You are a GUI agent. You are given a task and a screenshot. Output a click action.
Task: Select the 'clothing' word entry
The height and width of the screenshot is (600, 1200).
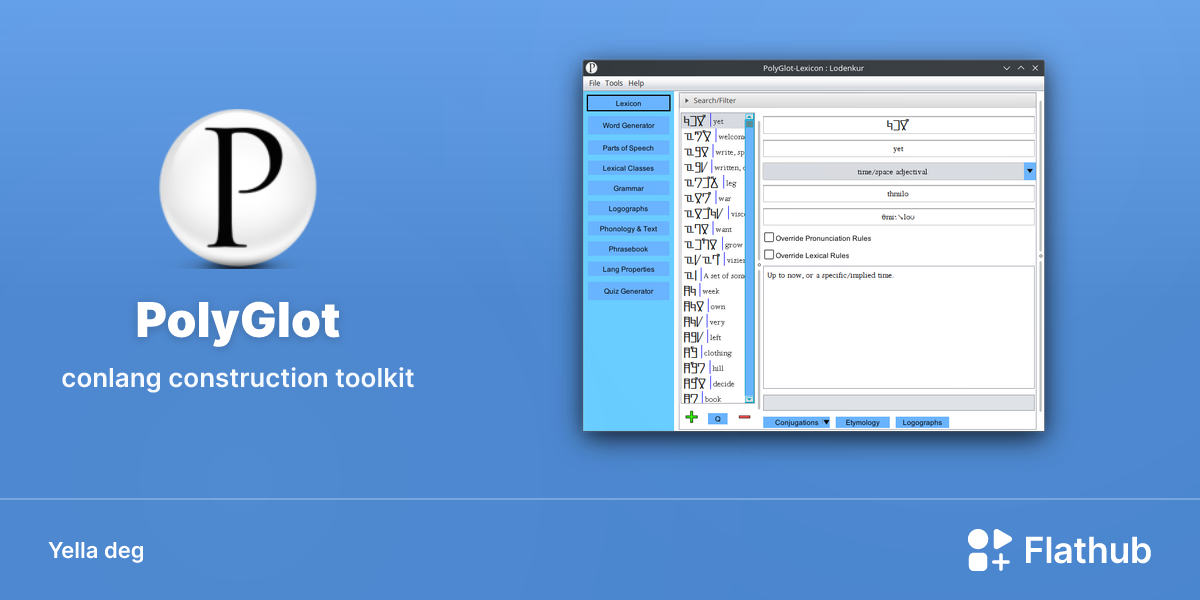(x=713, y=353)
